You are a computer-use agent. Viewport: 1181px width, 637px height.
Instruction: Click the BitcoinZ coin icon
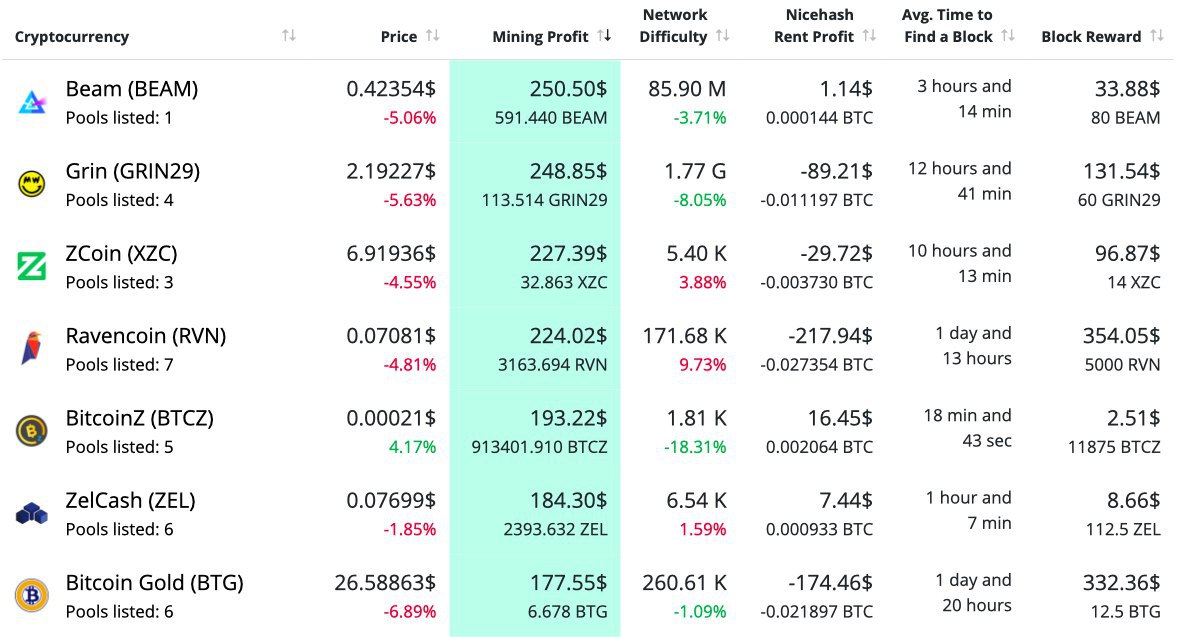coord(32,431)
